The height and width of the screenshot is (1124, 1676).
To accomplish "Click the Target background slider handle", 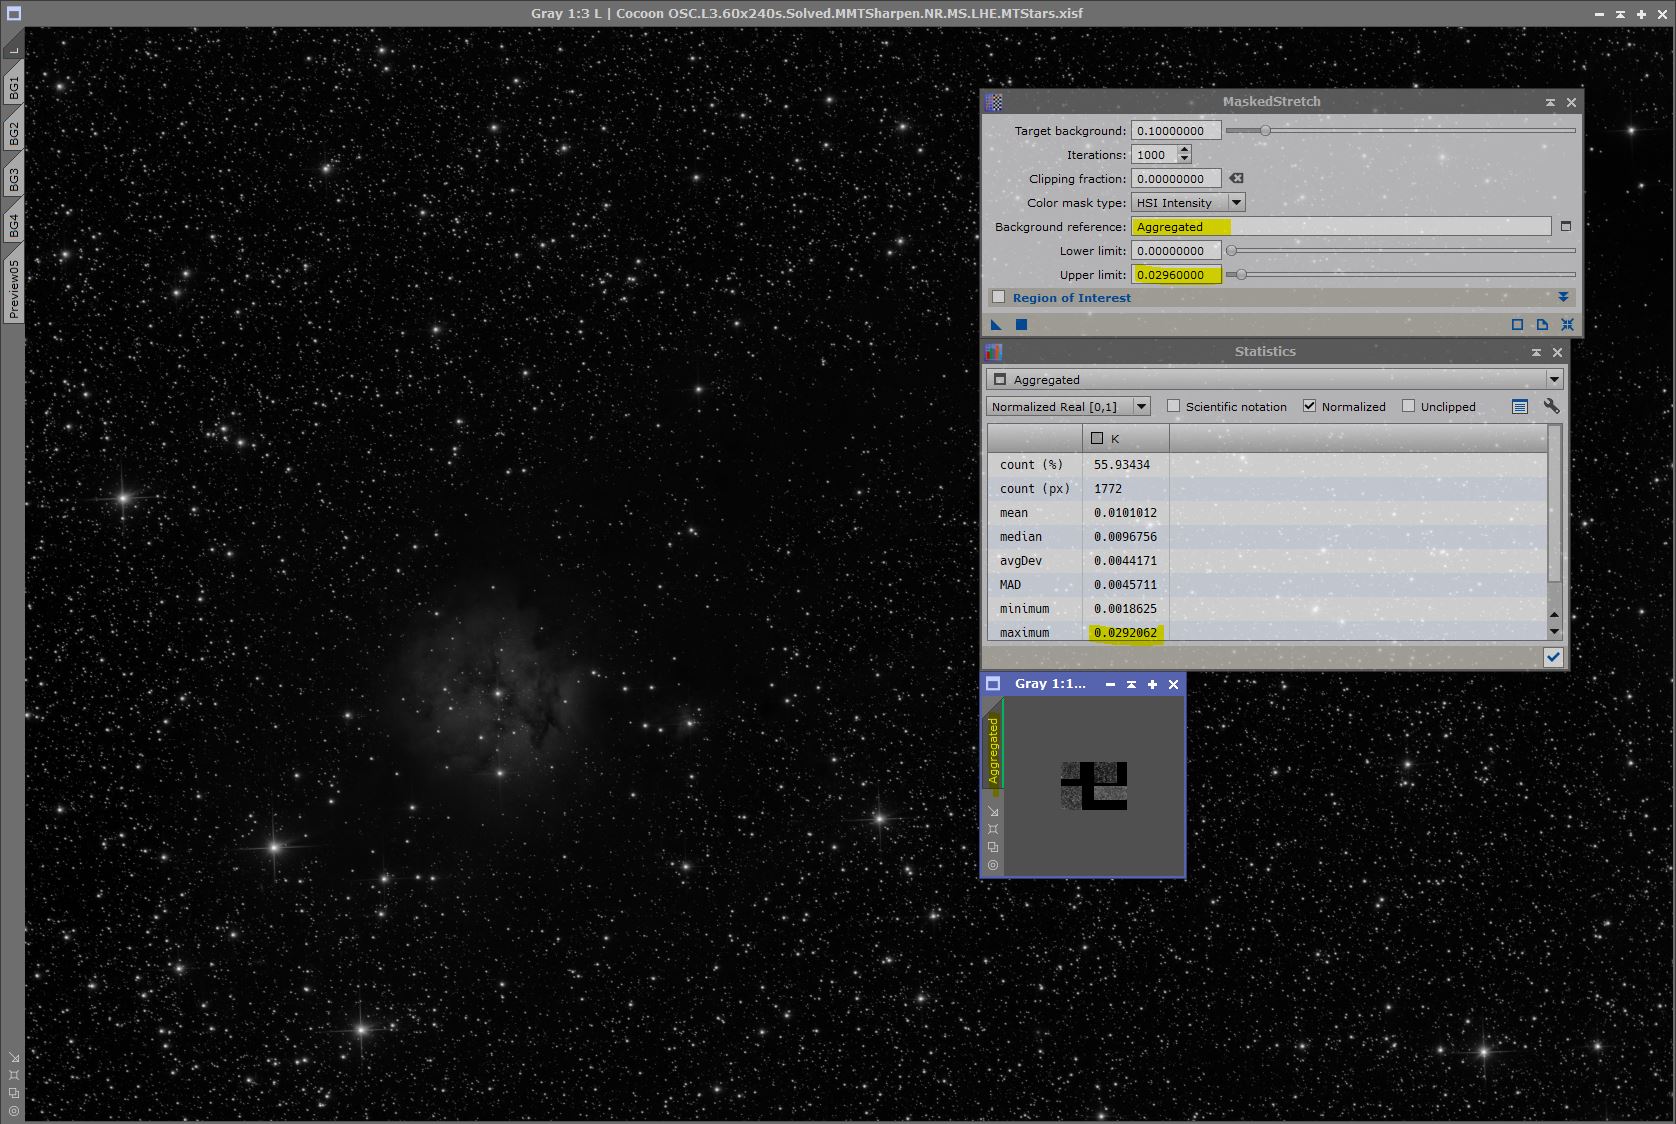I will [x=1265, y=131].
